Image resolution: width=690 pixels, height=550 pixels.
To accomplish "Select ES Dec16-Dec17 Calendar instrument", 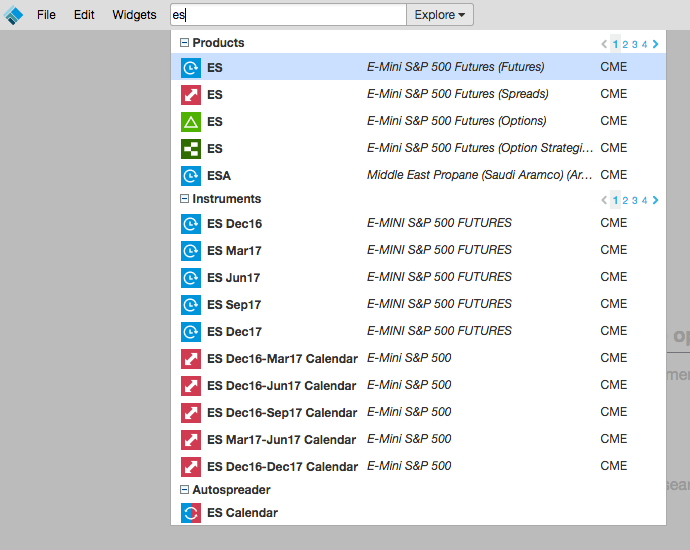I will (x=418, y=466).
